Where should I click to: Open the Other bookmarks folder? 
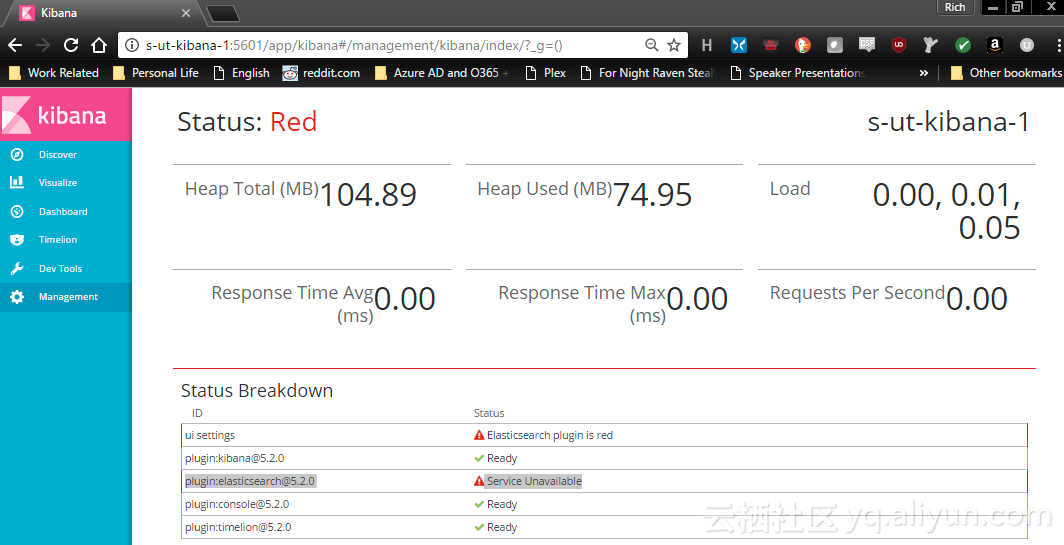1006,73
